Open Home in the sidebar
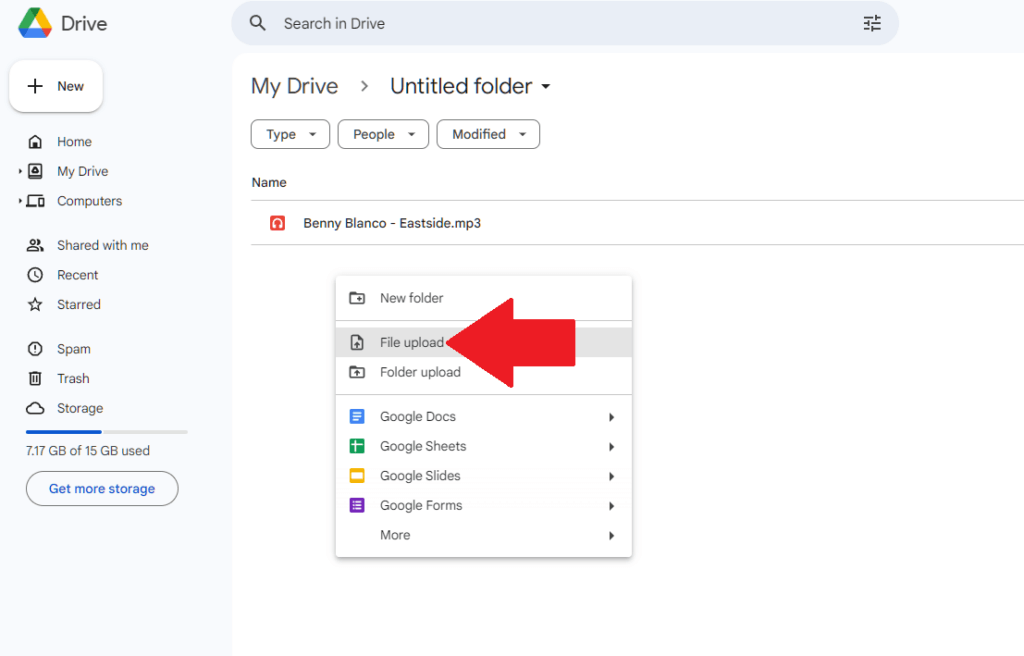The width and height of the screenshot is (1024, 656). pos(74,142)
